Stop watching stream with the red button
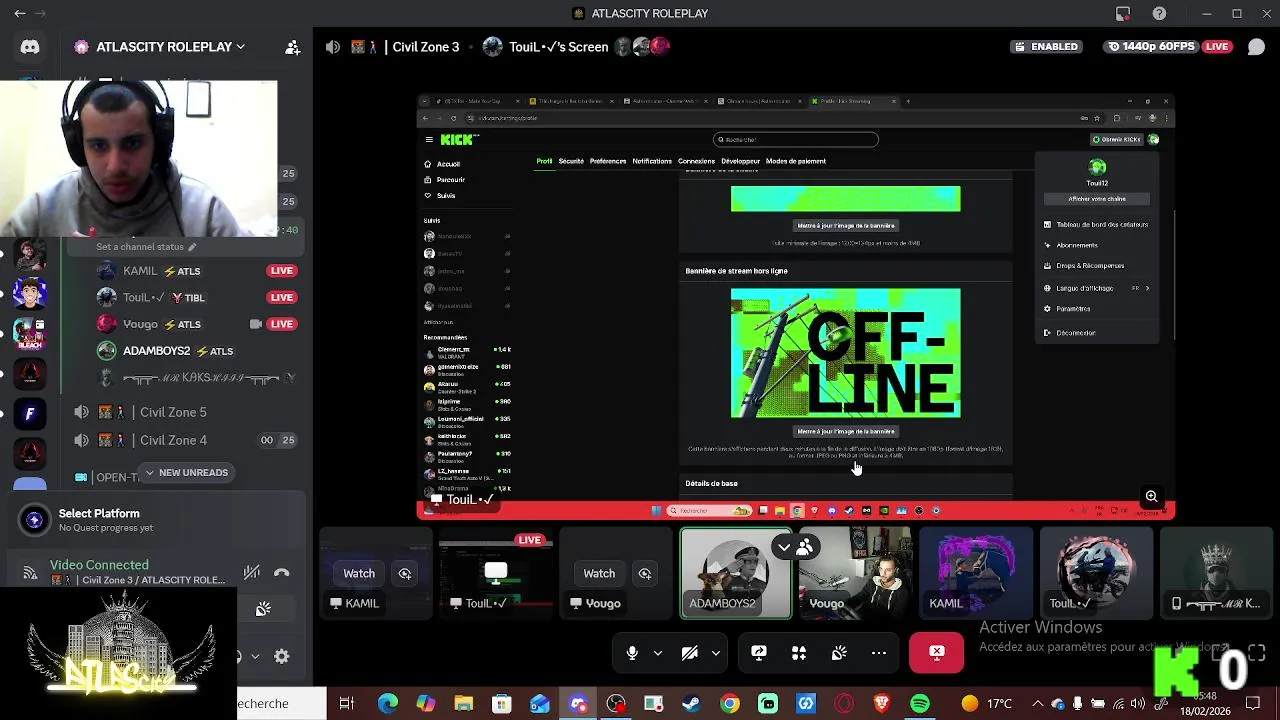Image resolution: width=1280 pixels, height=720 pixels. pyautogui.click(x=937, y=653)
